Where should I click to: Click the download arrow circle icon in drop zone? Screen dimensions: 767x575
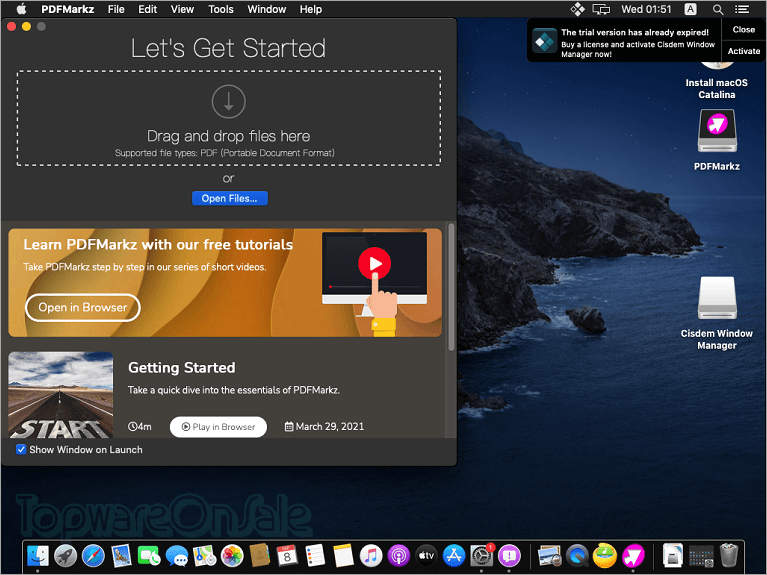pos(228,101)
